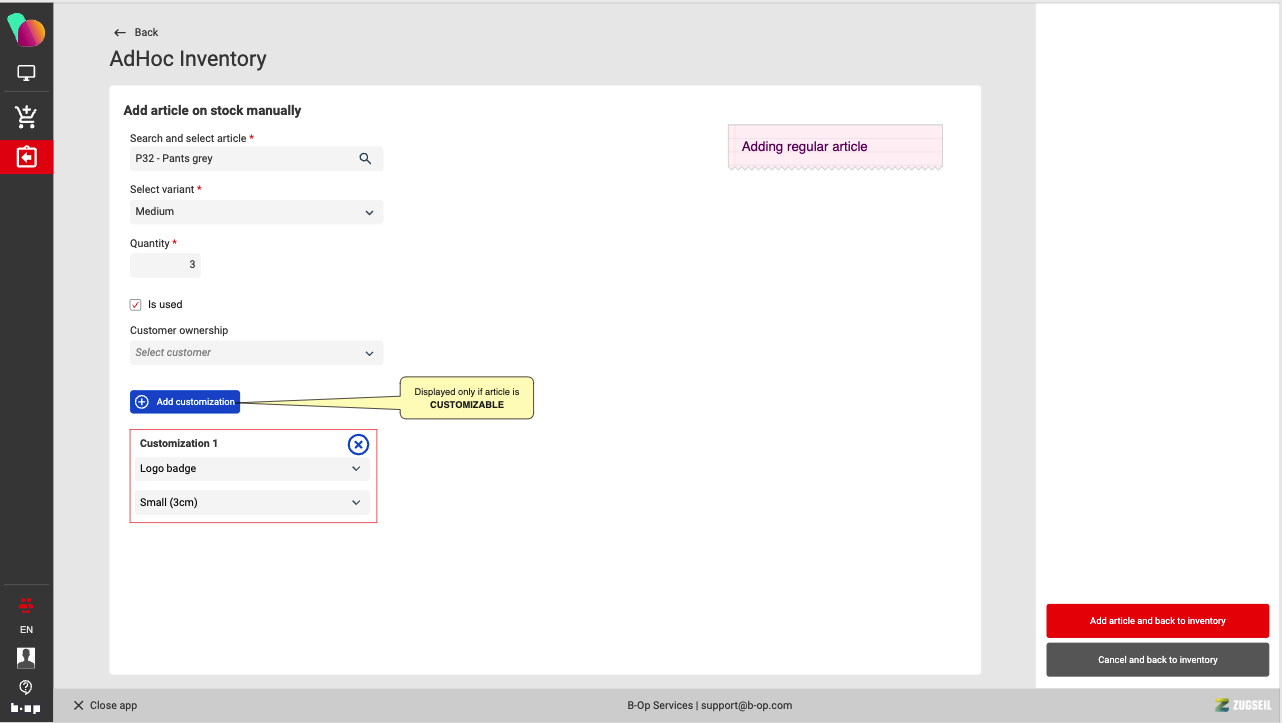The width and height of the screenshot is (1282, 723).
Task: Uncheck the 'Is used' checkbox
Action: (x=136, y=305)
